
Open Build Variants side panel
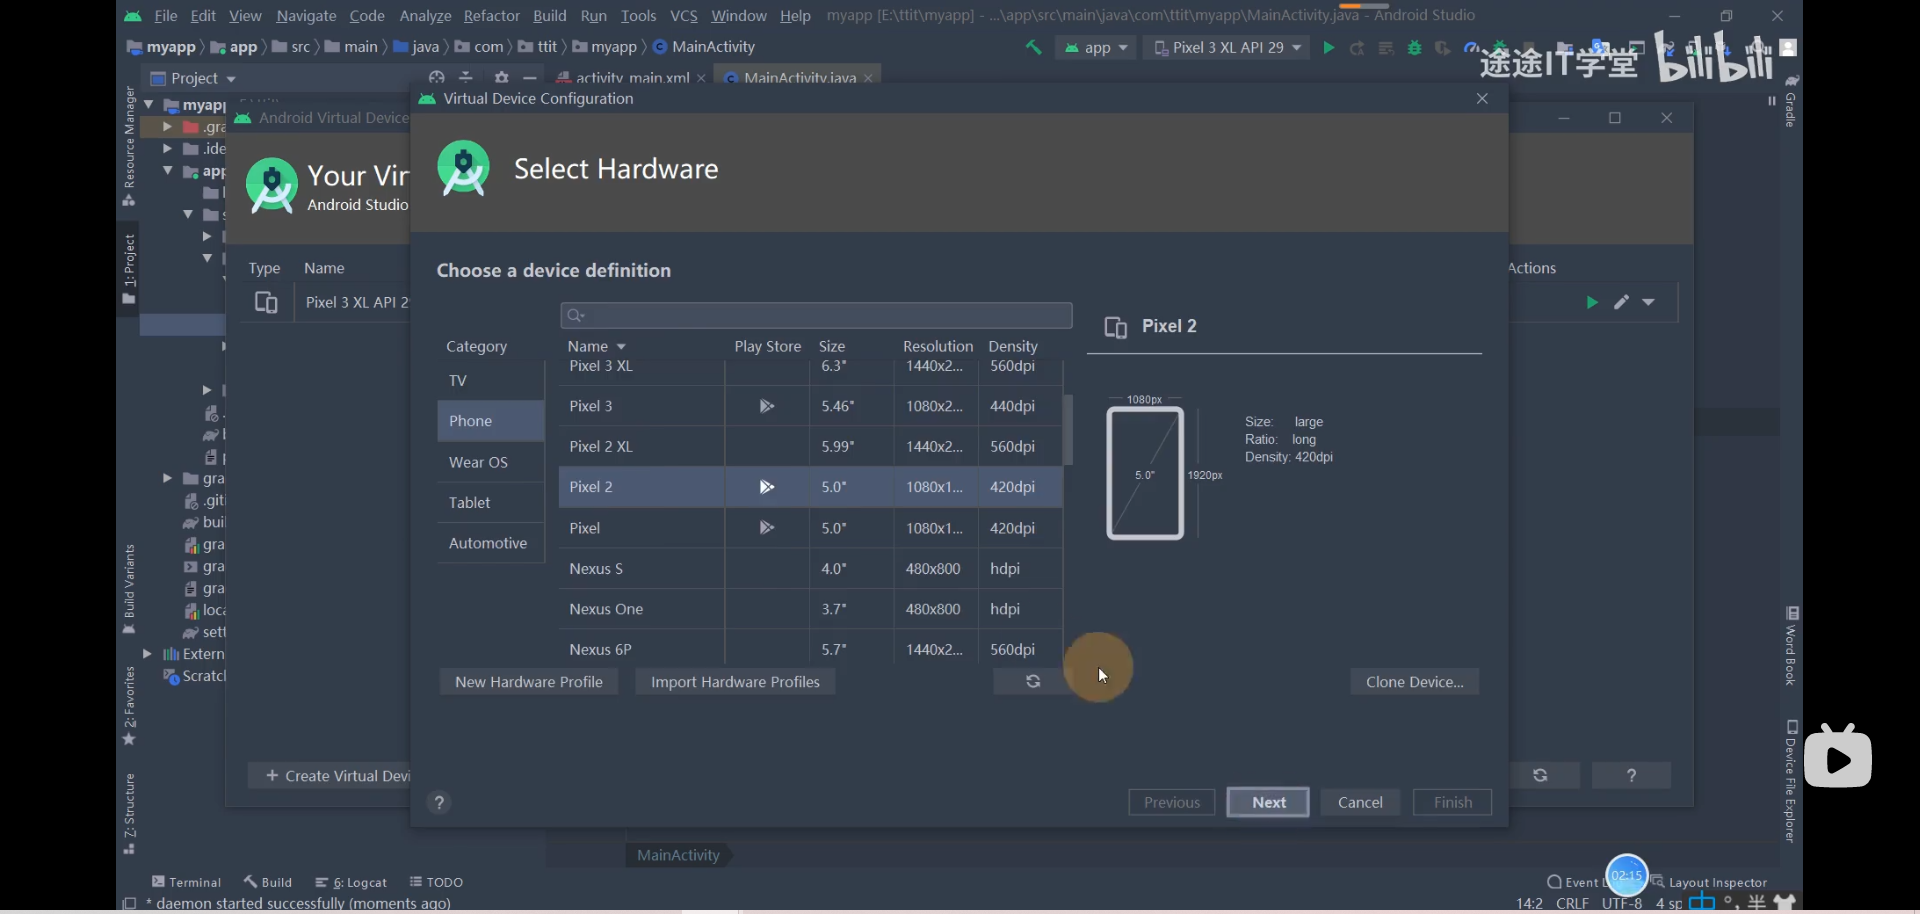pyautogui.click(x=129, y=589)
